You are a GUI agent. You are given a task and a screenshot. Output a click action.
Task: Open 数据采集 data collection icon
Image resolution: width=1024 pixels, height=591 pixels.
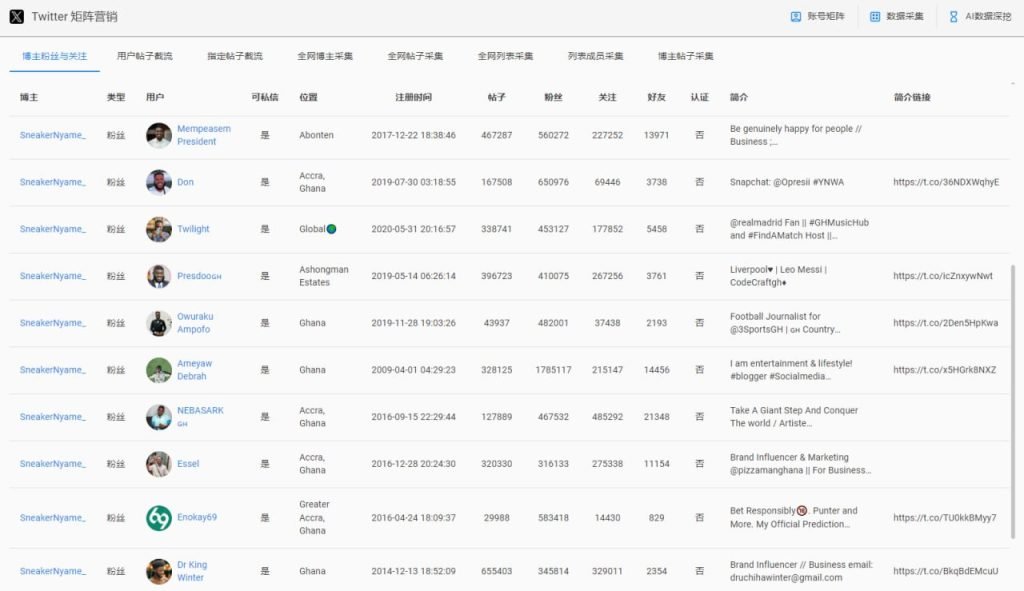tap(875, 17)
